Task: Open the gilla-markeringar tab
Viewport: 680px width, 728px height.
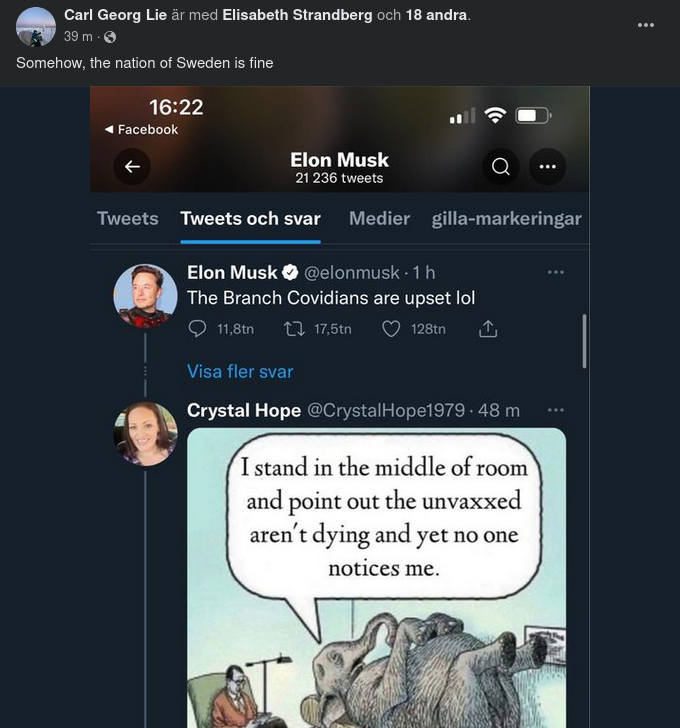Action: tap(506, 219)
